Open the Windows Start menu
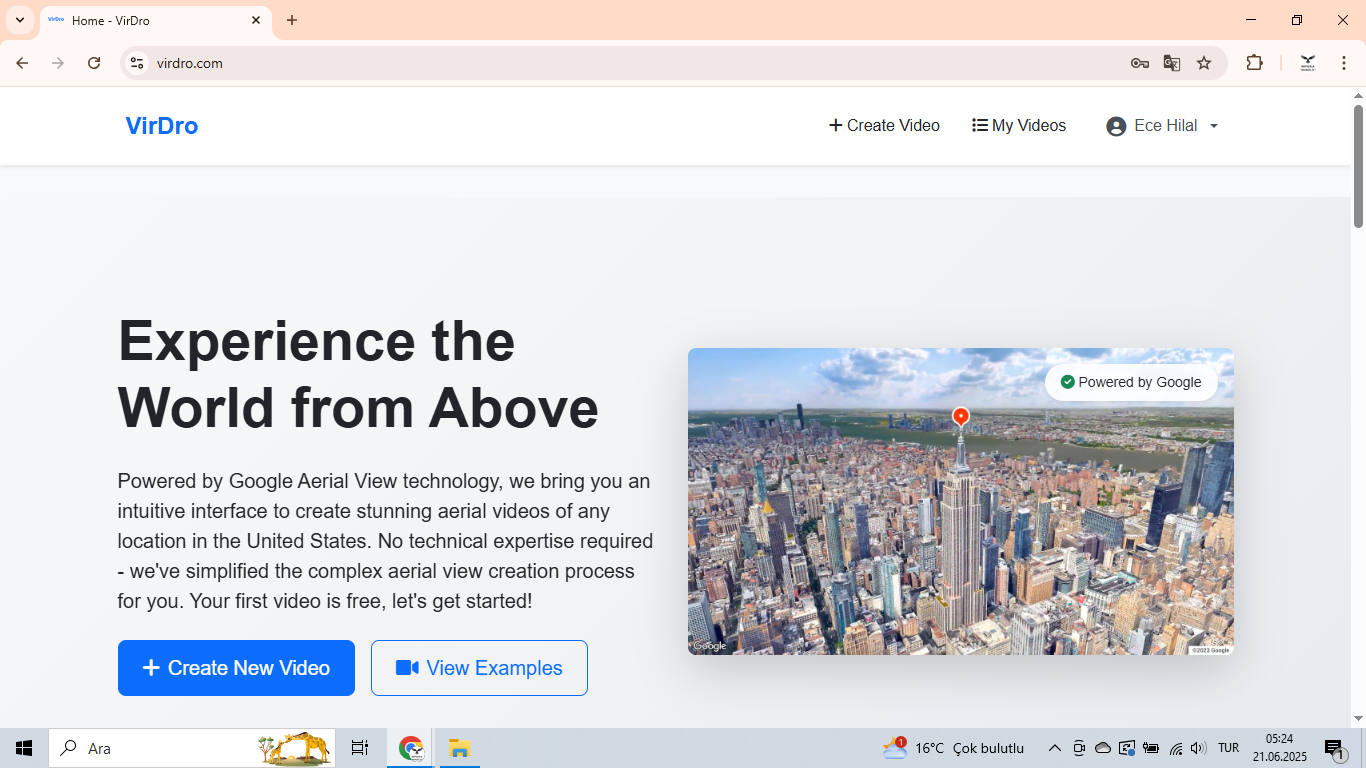The width and height of the screenshot is (1366, 768). pos(24,748)
